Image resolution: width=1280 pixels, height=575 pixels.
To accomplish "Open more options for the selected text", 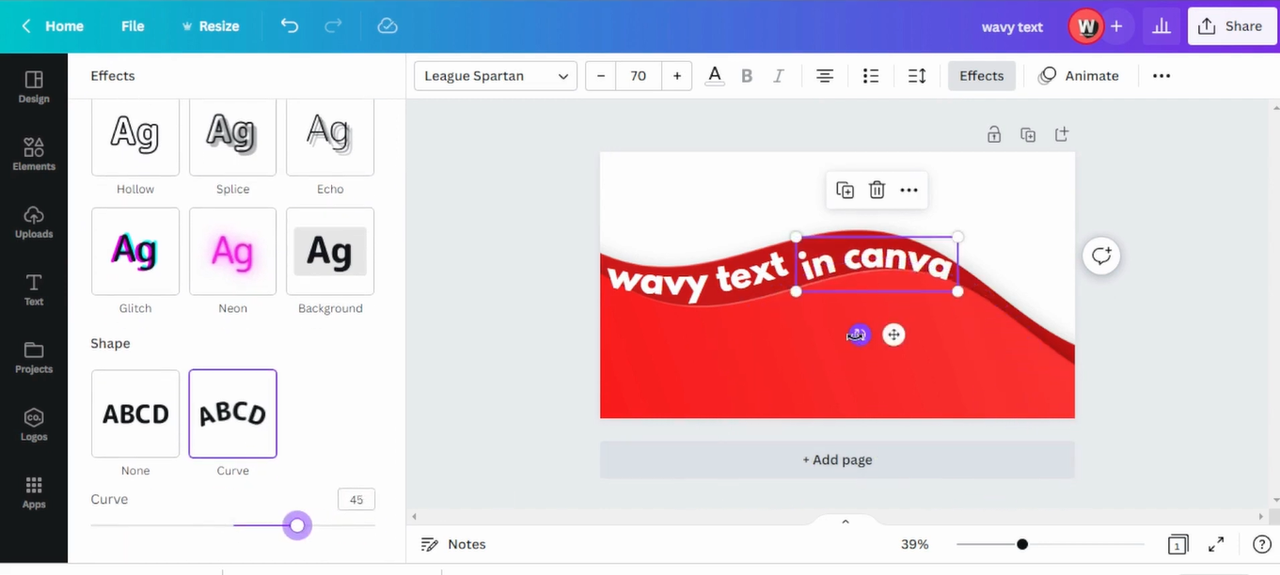I will (x=909, y=190).
